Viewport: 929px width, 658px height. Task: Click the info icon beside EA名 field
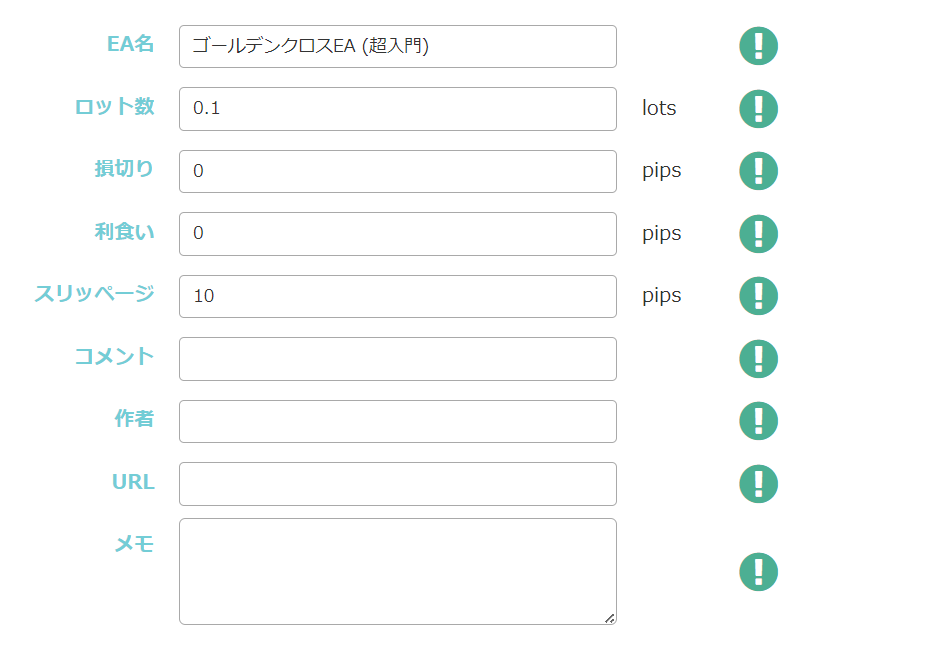pos(758,46)
